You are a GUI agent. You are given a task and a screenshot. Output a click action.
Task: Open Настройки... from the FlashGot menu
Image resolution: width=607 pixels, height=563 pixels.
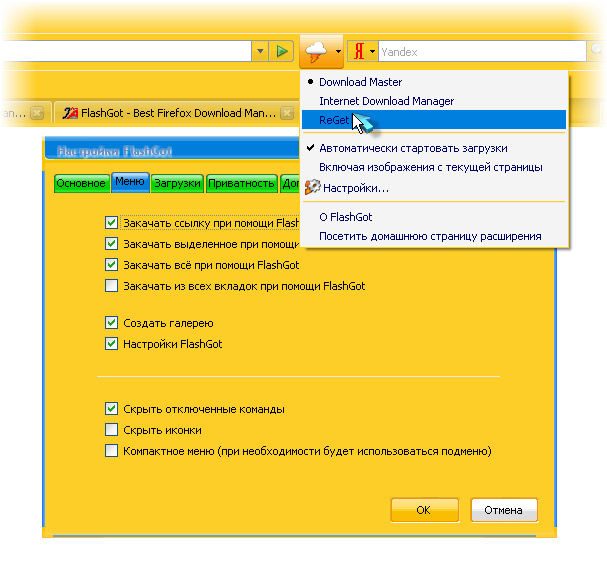434,188
